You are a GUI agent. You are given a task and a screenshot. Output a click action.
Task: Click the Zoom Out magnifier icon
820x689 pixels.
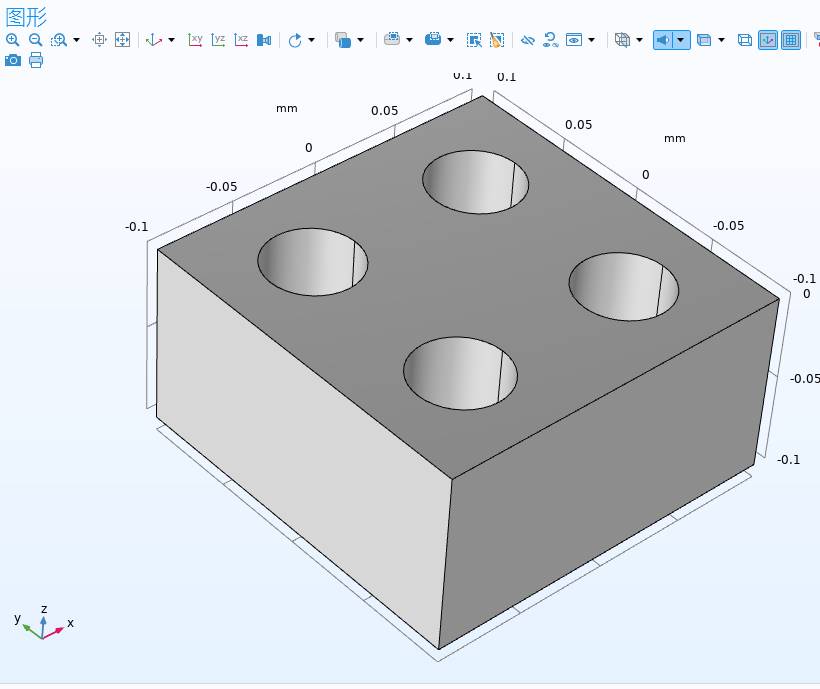coord(35,40)
